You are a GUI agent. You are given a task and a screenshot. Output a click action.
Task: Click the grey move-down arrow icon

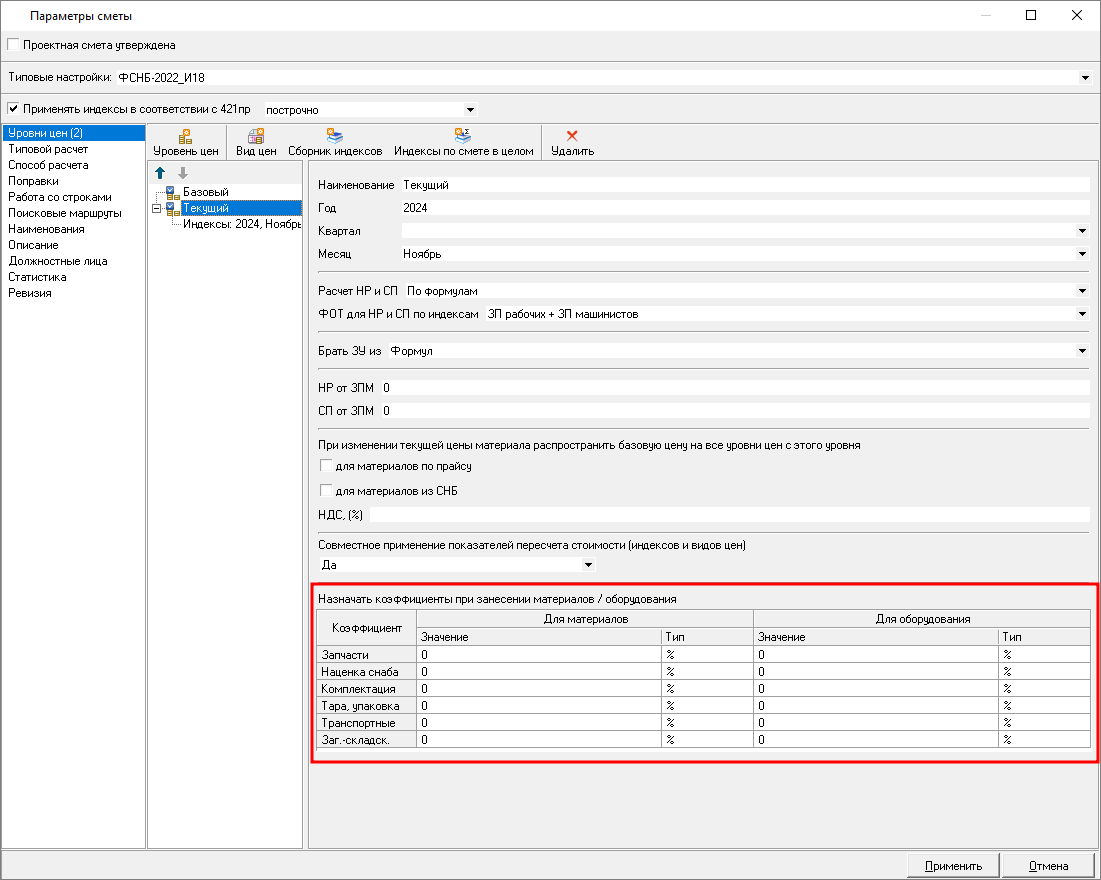(183, 173)
